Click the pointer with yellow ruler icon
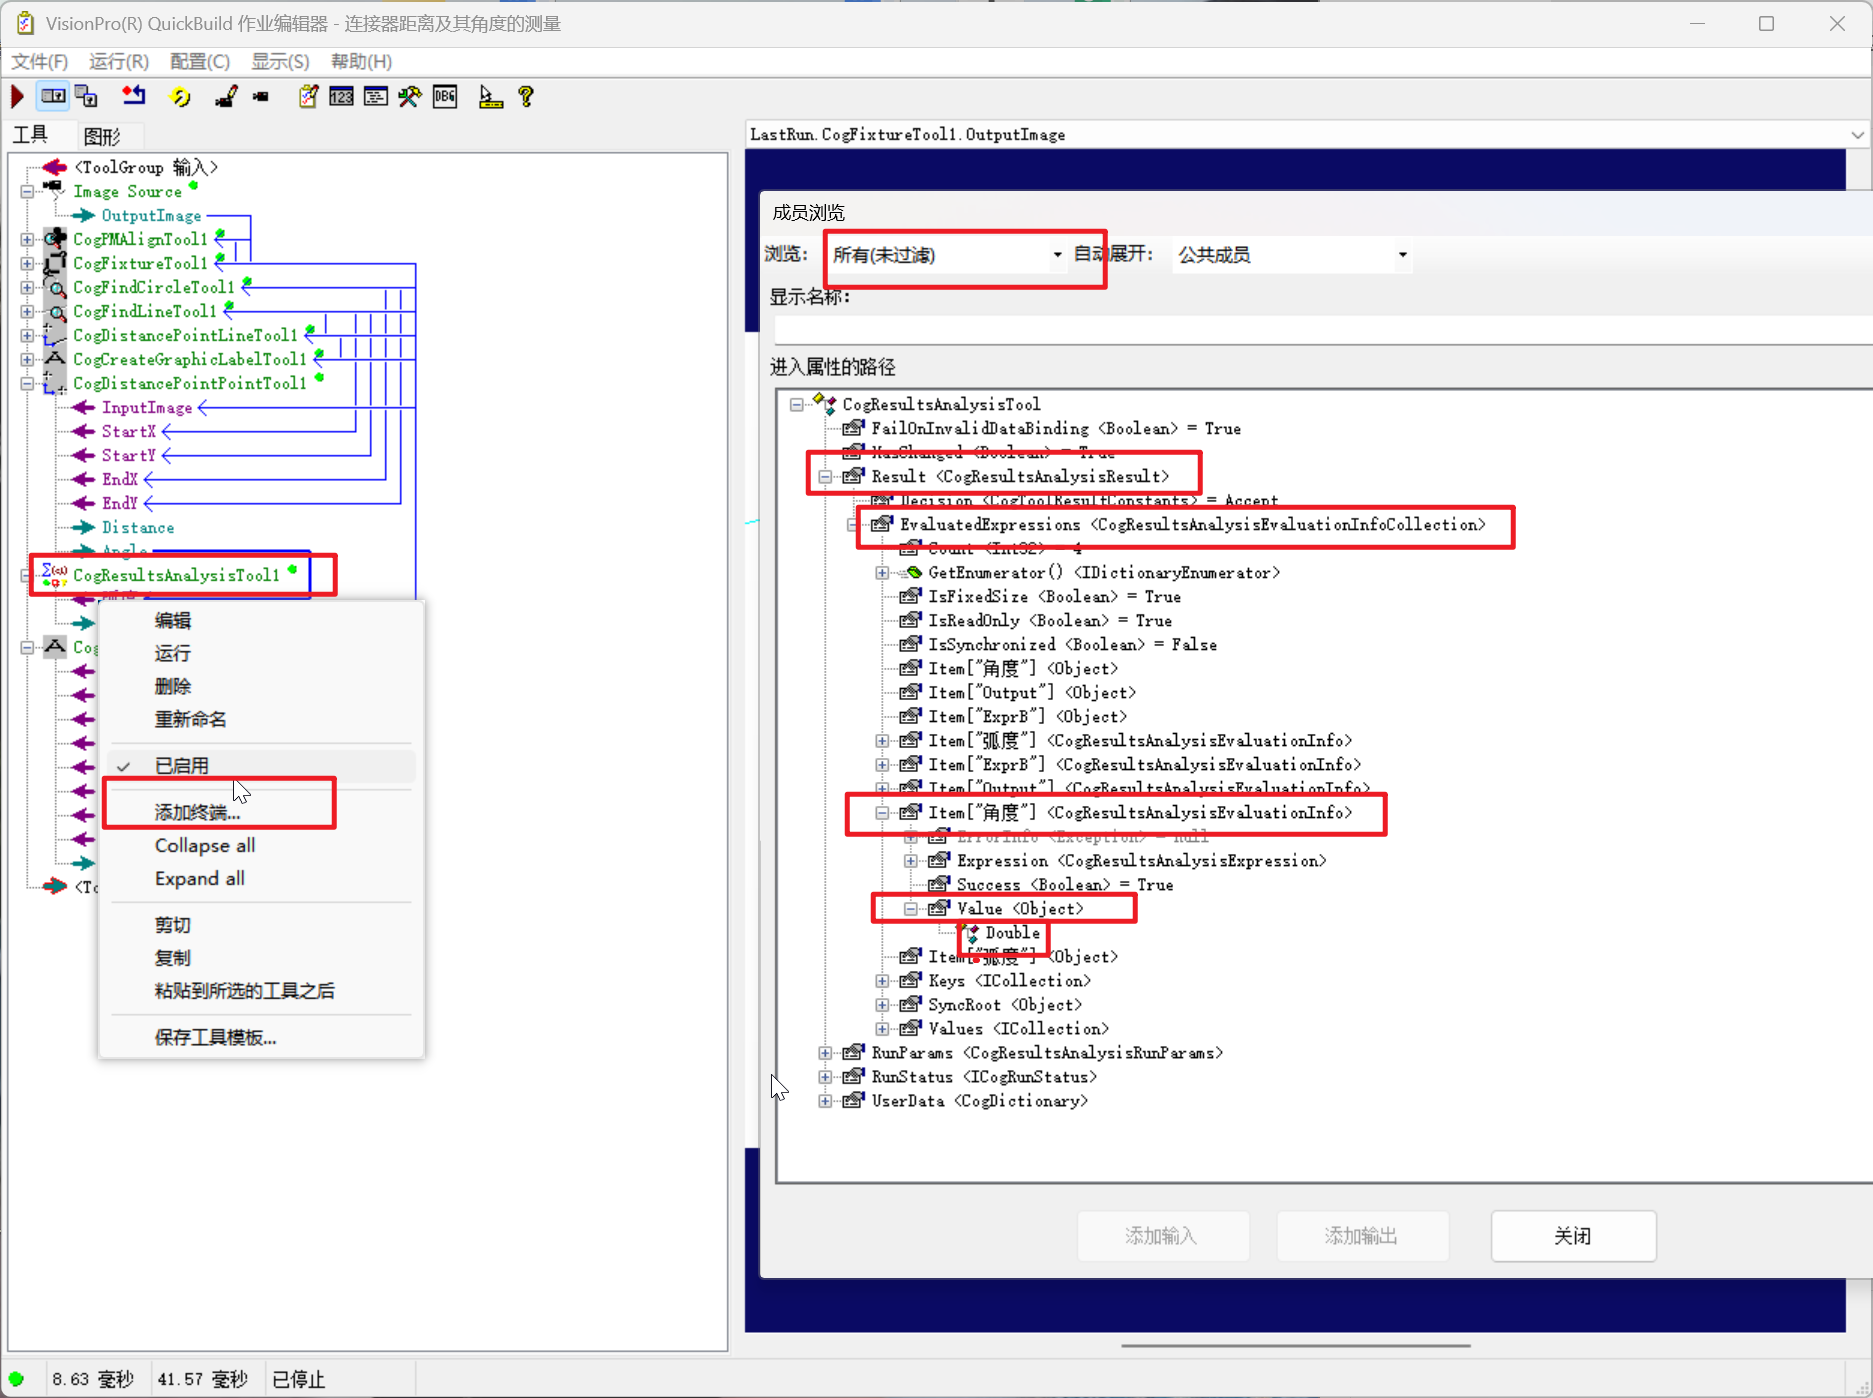 pyautogui.click(x=490, y=96)
